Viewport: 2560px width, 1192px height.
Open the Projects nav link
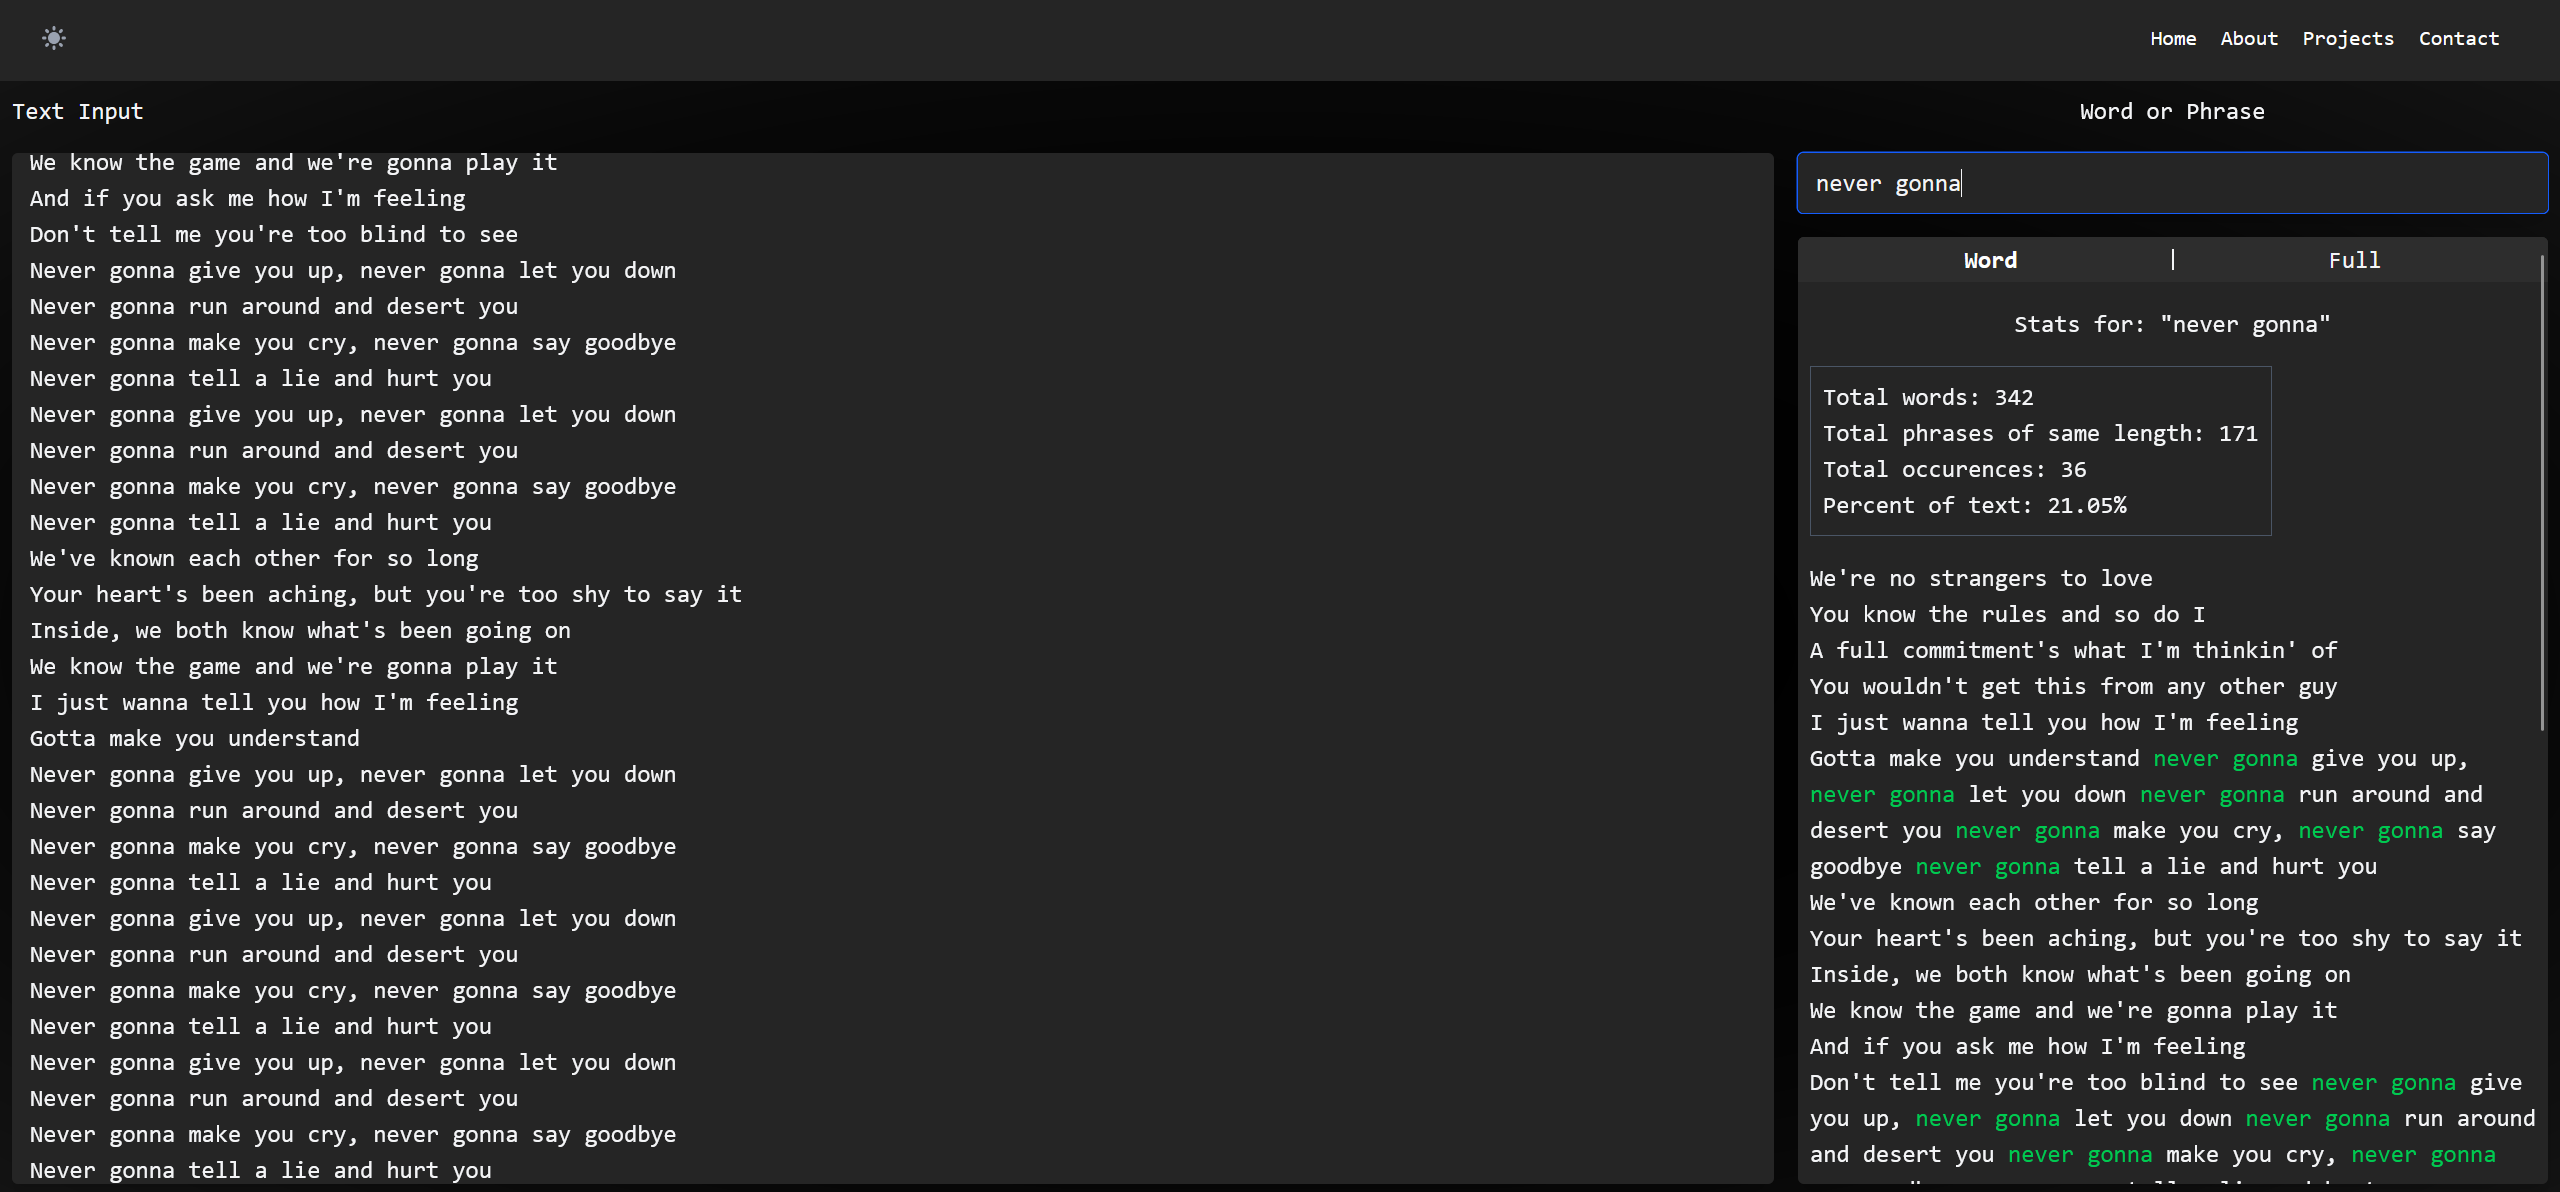2348,38
